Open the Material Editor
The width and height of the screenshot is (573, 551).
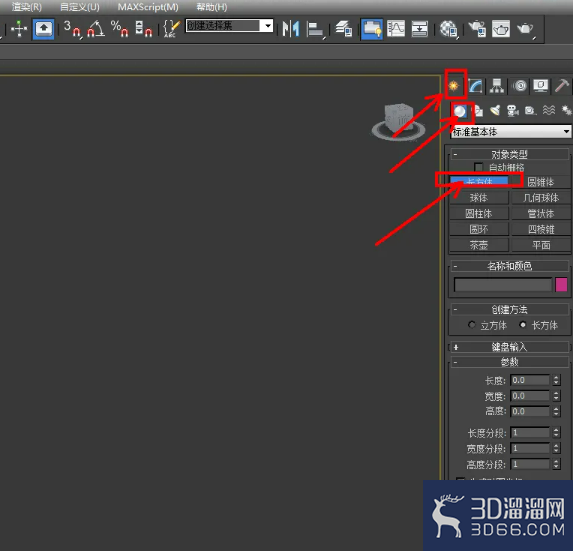[448, 29]
